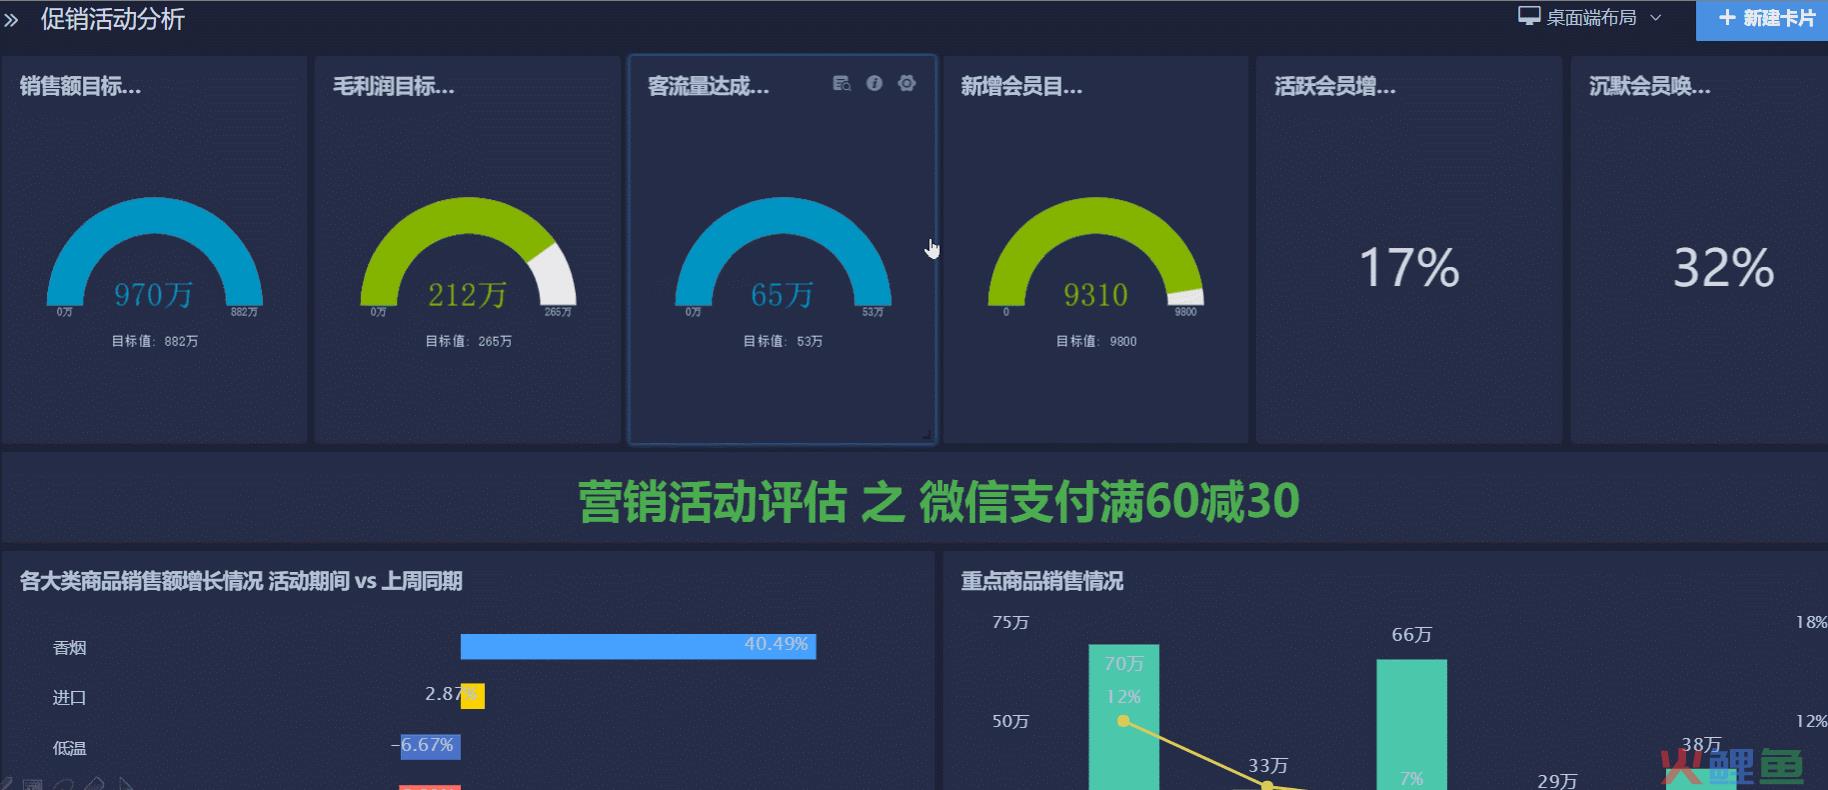Click resize handle corner of 客流量达成 card

(927, 435)
